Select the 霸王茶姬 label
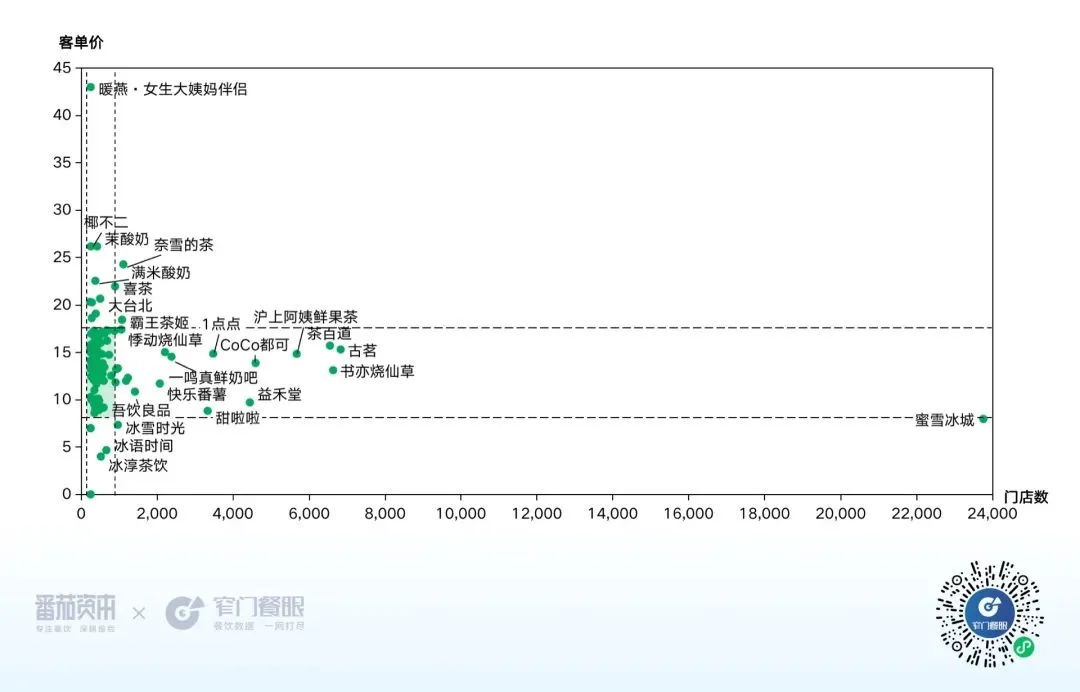The width and height of the screenshot is (1080, 692). [159, 322]
